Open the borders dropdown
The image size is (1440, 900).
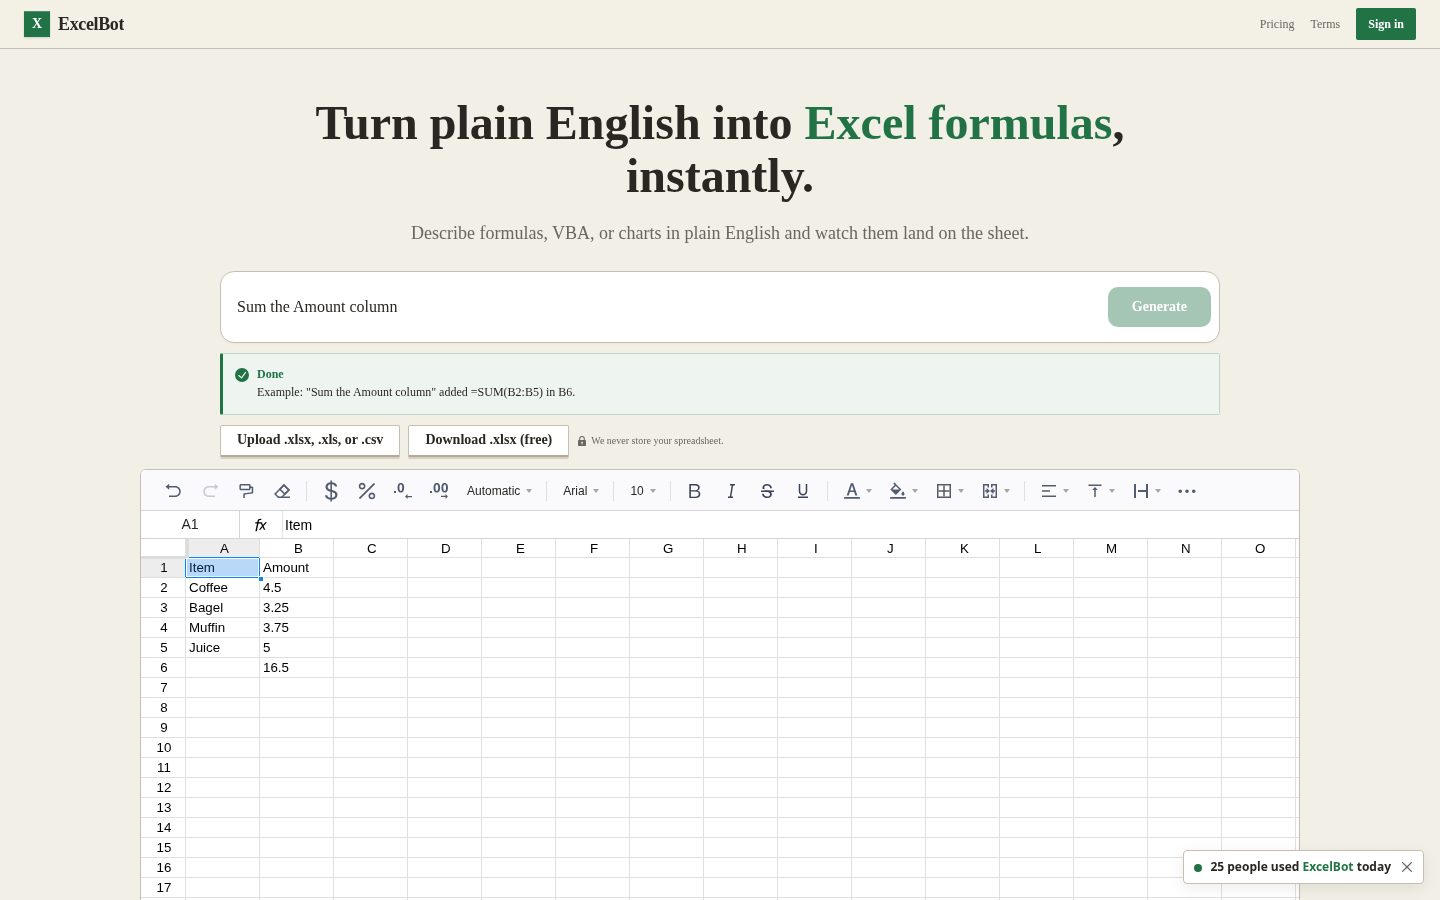point(950,491)
